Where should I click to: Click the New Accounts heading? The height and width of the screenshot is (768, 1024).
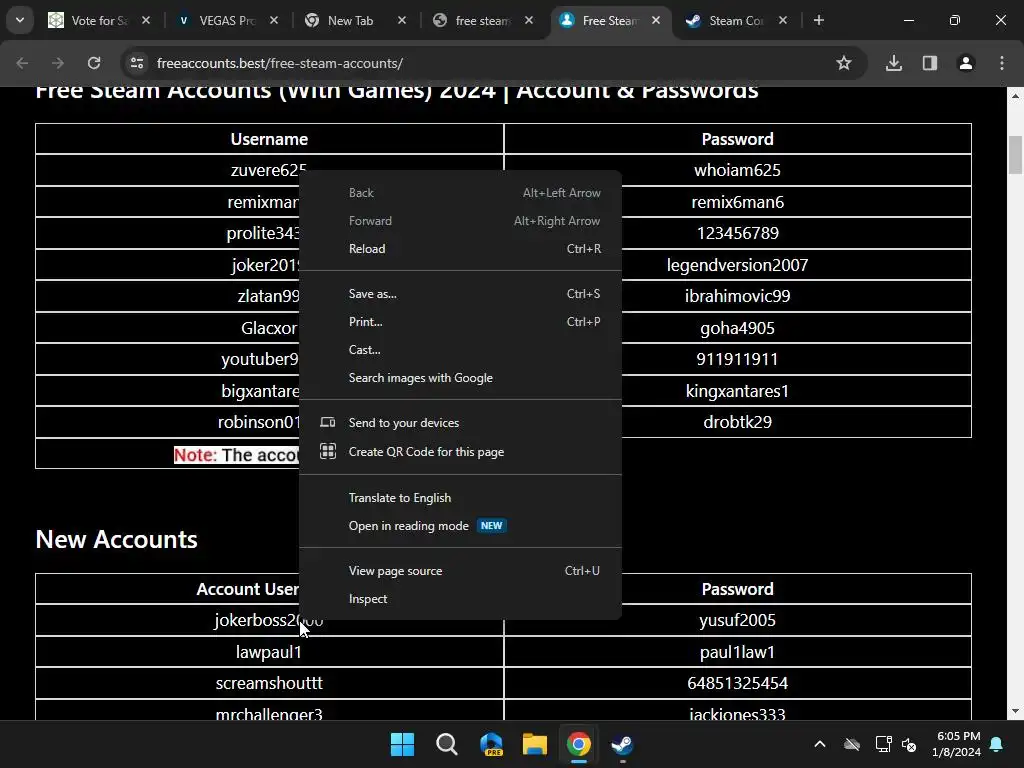pyautogui.click(x=116, y=539)
